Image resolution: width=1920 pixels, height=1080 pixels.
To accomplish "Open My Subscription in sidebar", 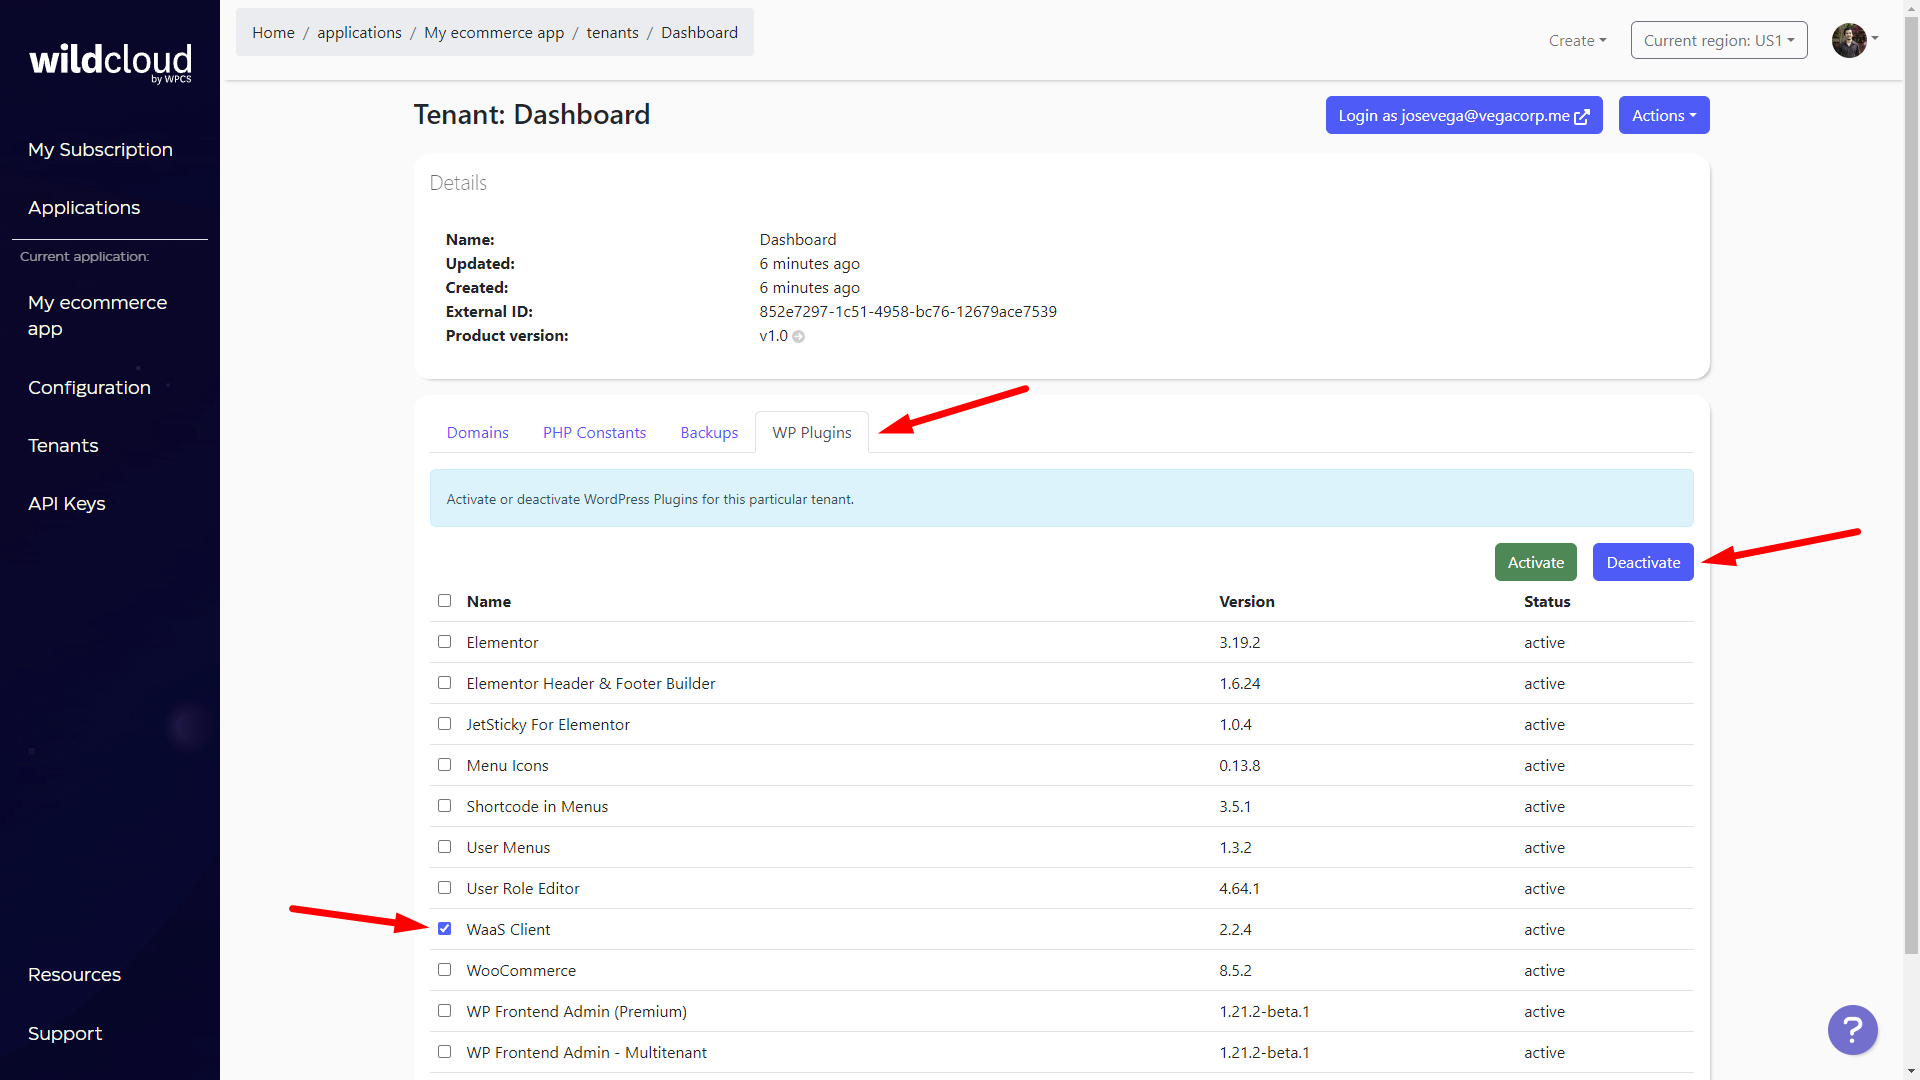I will [x=100, y=149].
